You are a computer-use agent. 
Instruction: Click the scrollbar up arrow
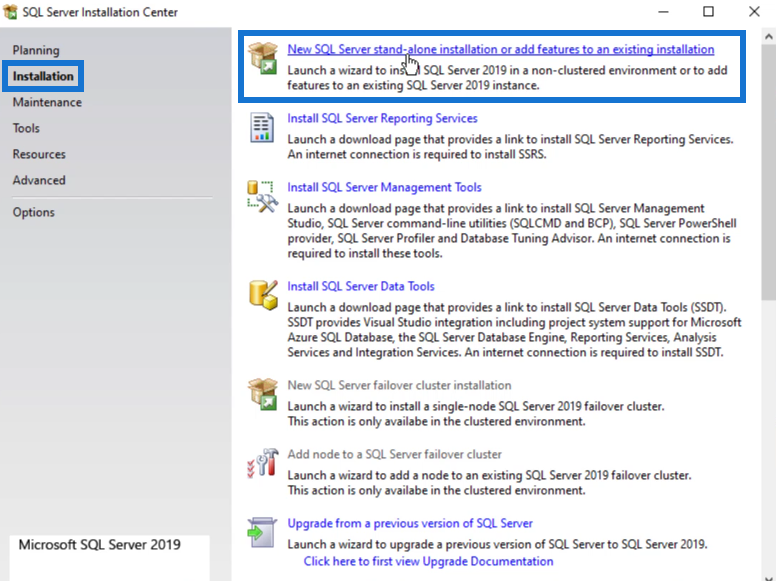tap(769, 37)
